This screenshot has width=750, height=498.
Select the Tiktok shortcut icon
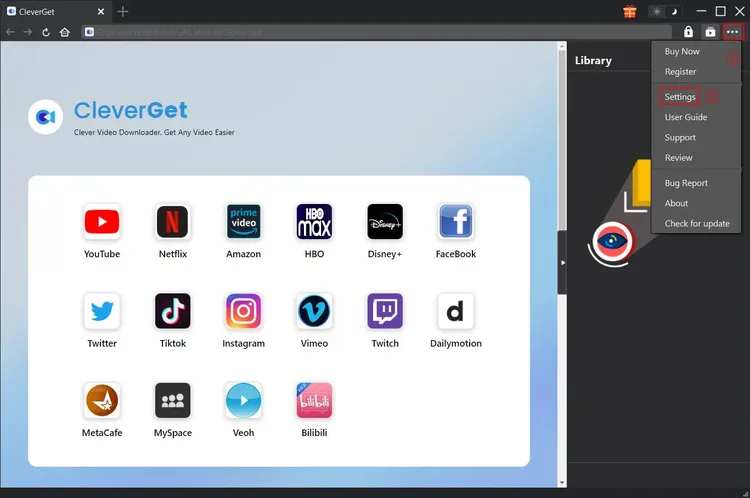(173, 311)
